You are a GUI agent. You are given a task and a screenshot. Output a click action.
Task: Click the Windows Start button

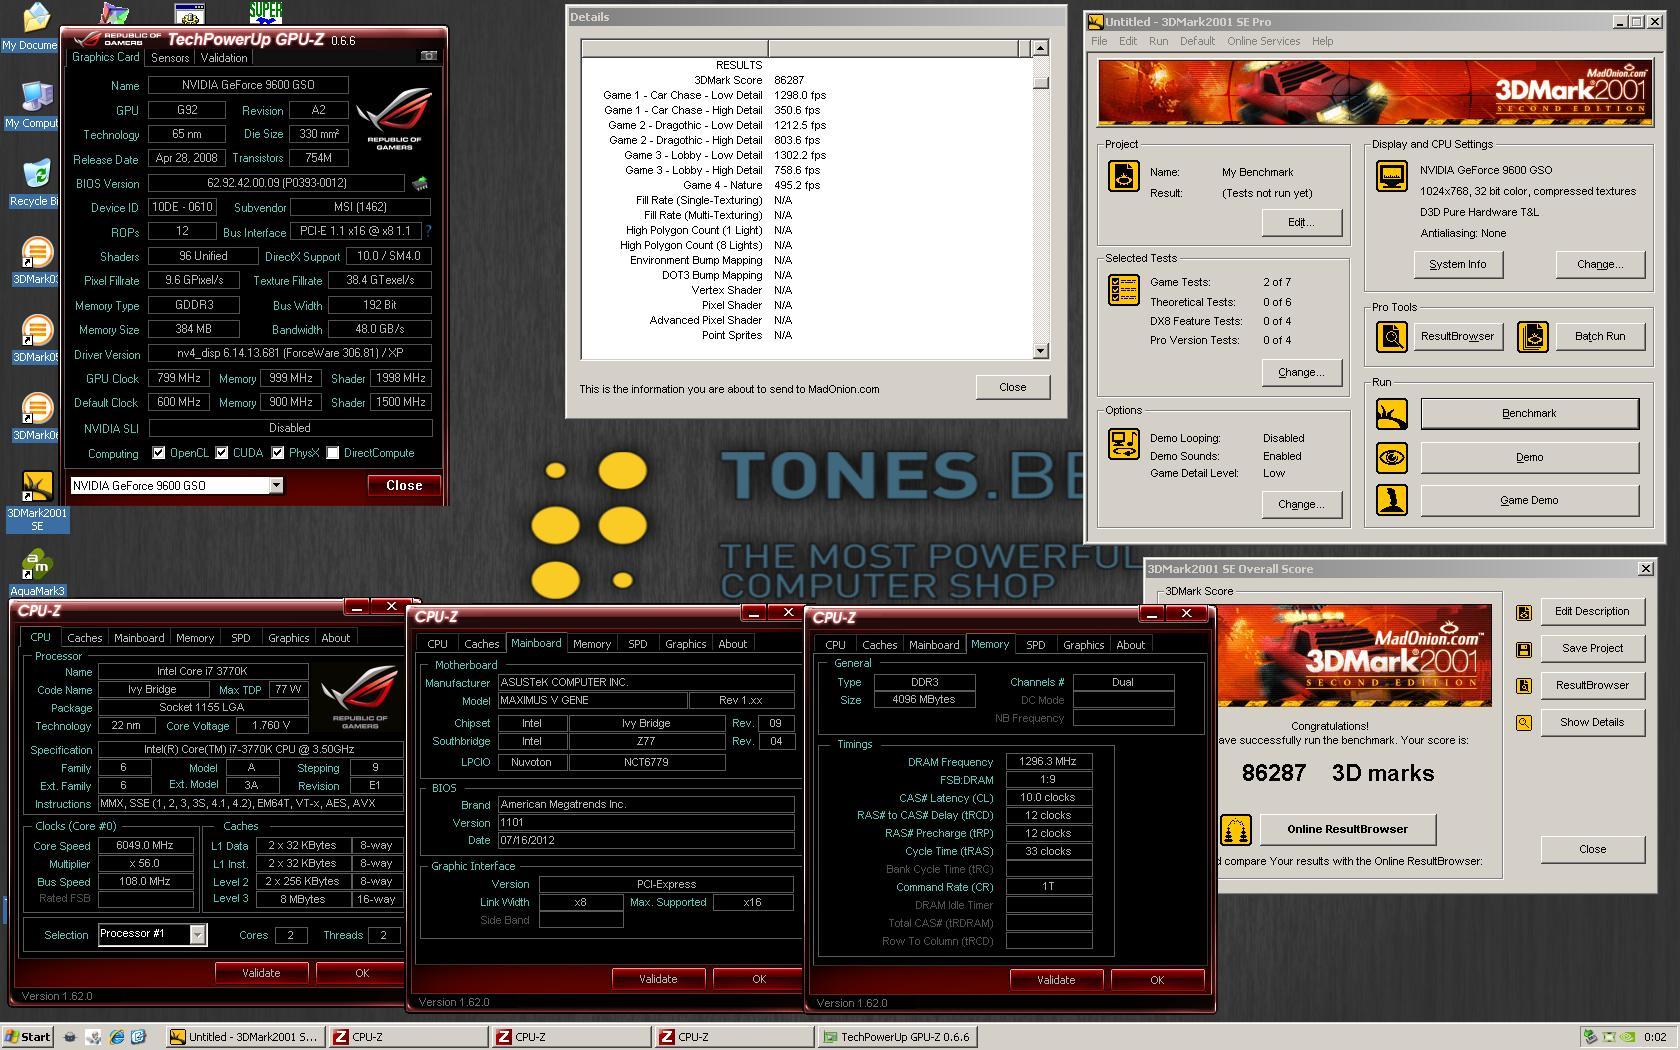[28, 1037]
